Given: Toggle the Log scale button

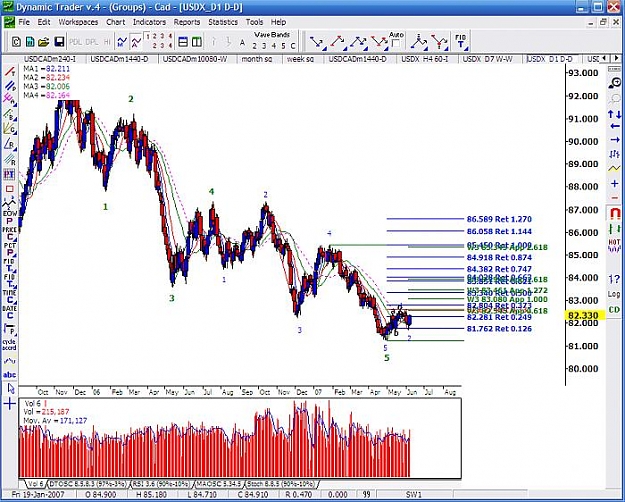Looking at the screenshot, I should pos(614,294).
